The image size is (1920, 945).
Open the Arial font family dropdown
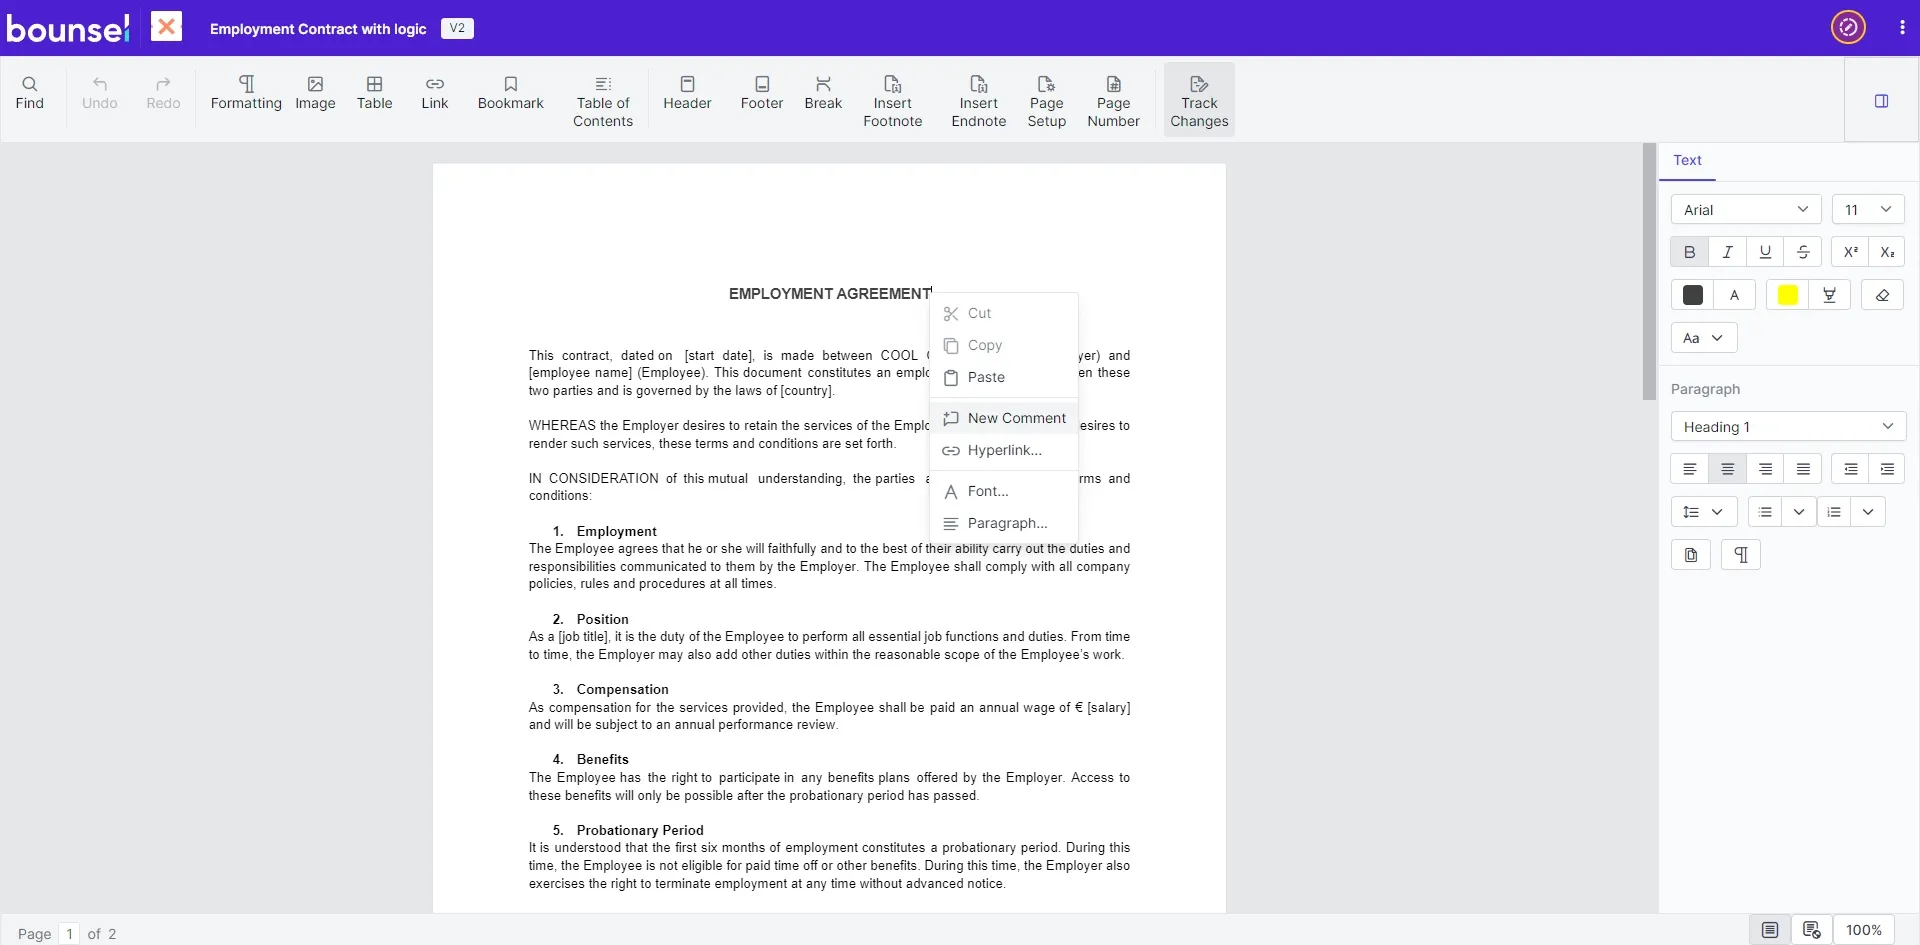[x=1745, y=210]
